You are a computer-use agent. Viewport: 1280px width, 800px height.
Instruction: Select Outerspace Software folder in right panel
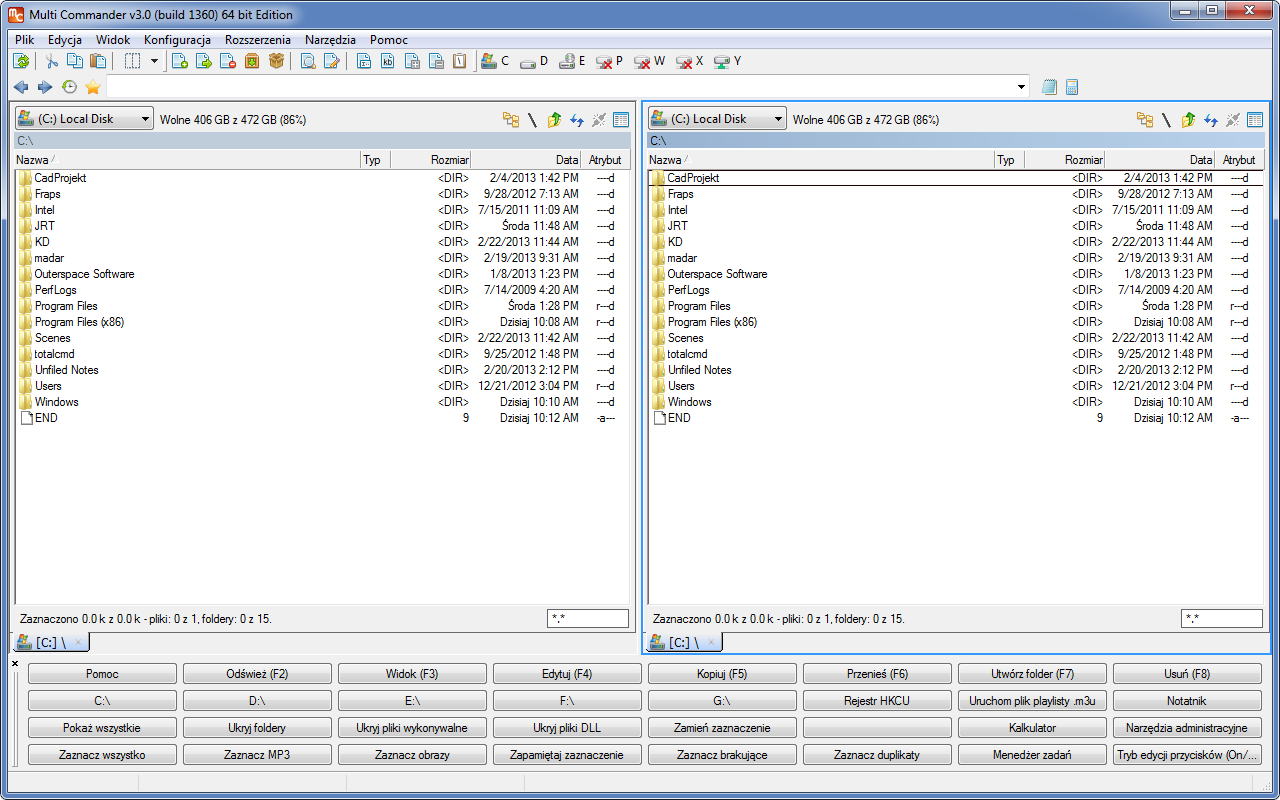[x=956, y=274]
